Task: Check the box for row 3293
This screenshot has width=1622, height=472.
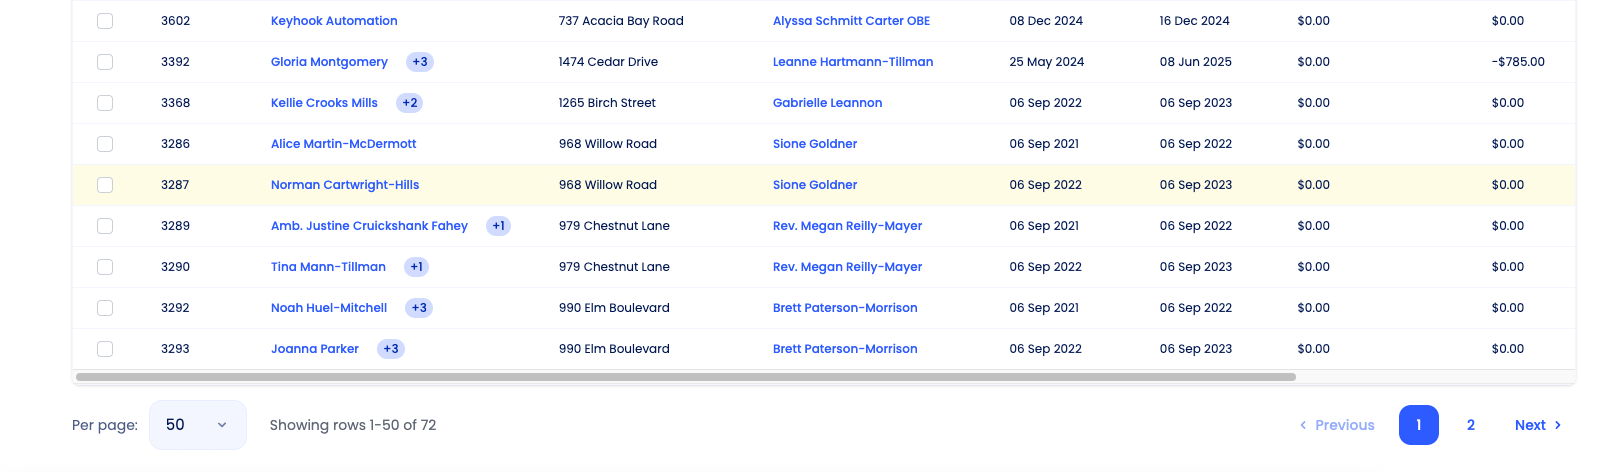Action: coord(105,349)
